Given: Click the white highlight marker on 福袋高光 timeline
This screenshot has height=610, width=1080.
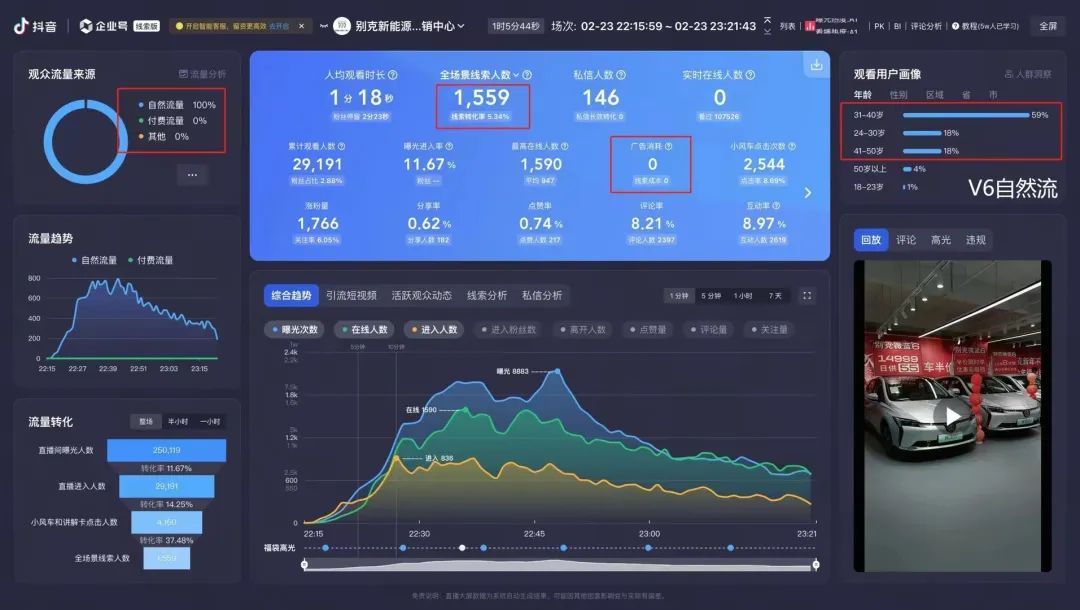Looking at the screenshot, I should 462,548.
